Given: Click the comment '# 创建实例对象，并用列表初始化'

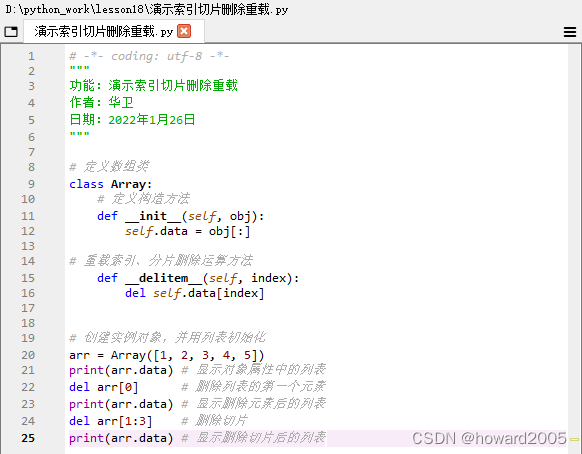Looking at the screenshot, I should pyautogui.click(x=167, y=337).
